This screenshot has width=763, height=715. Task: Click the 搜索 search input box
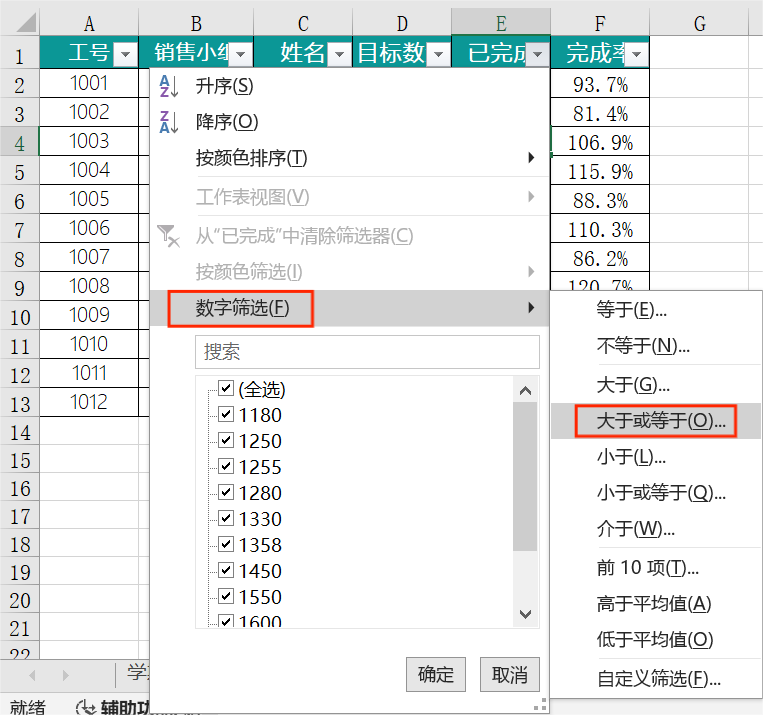[x=367, y=352]
